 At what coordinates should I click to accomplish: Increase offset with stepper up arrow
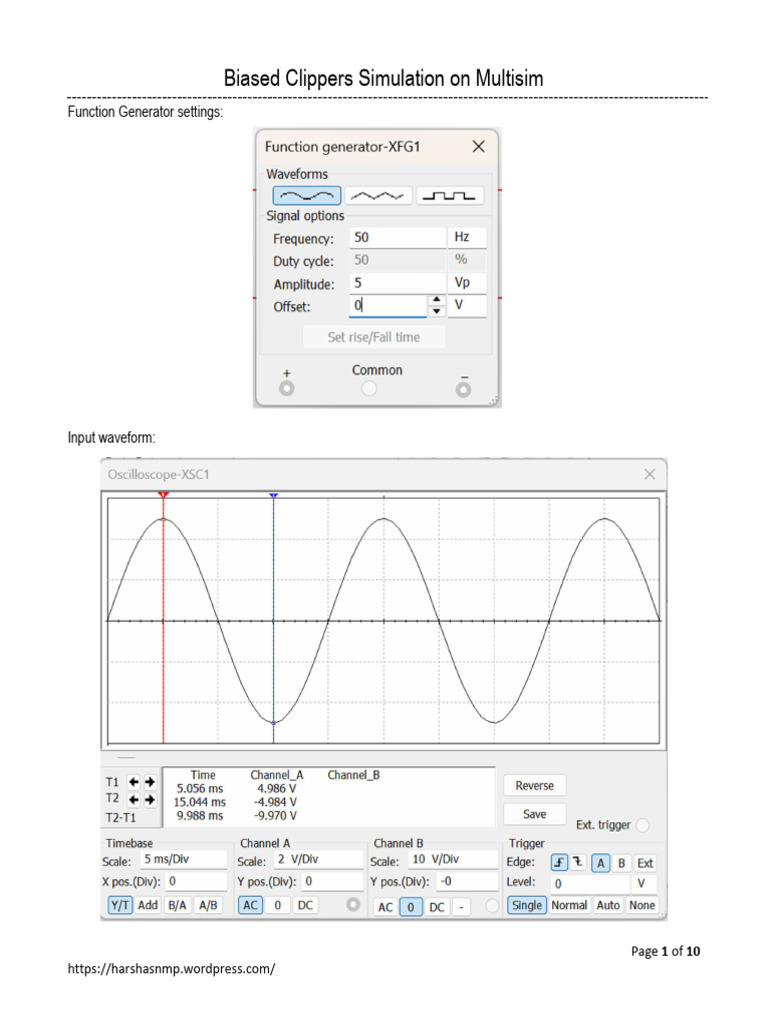coord(436,300)
